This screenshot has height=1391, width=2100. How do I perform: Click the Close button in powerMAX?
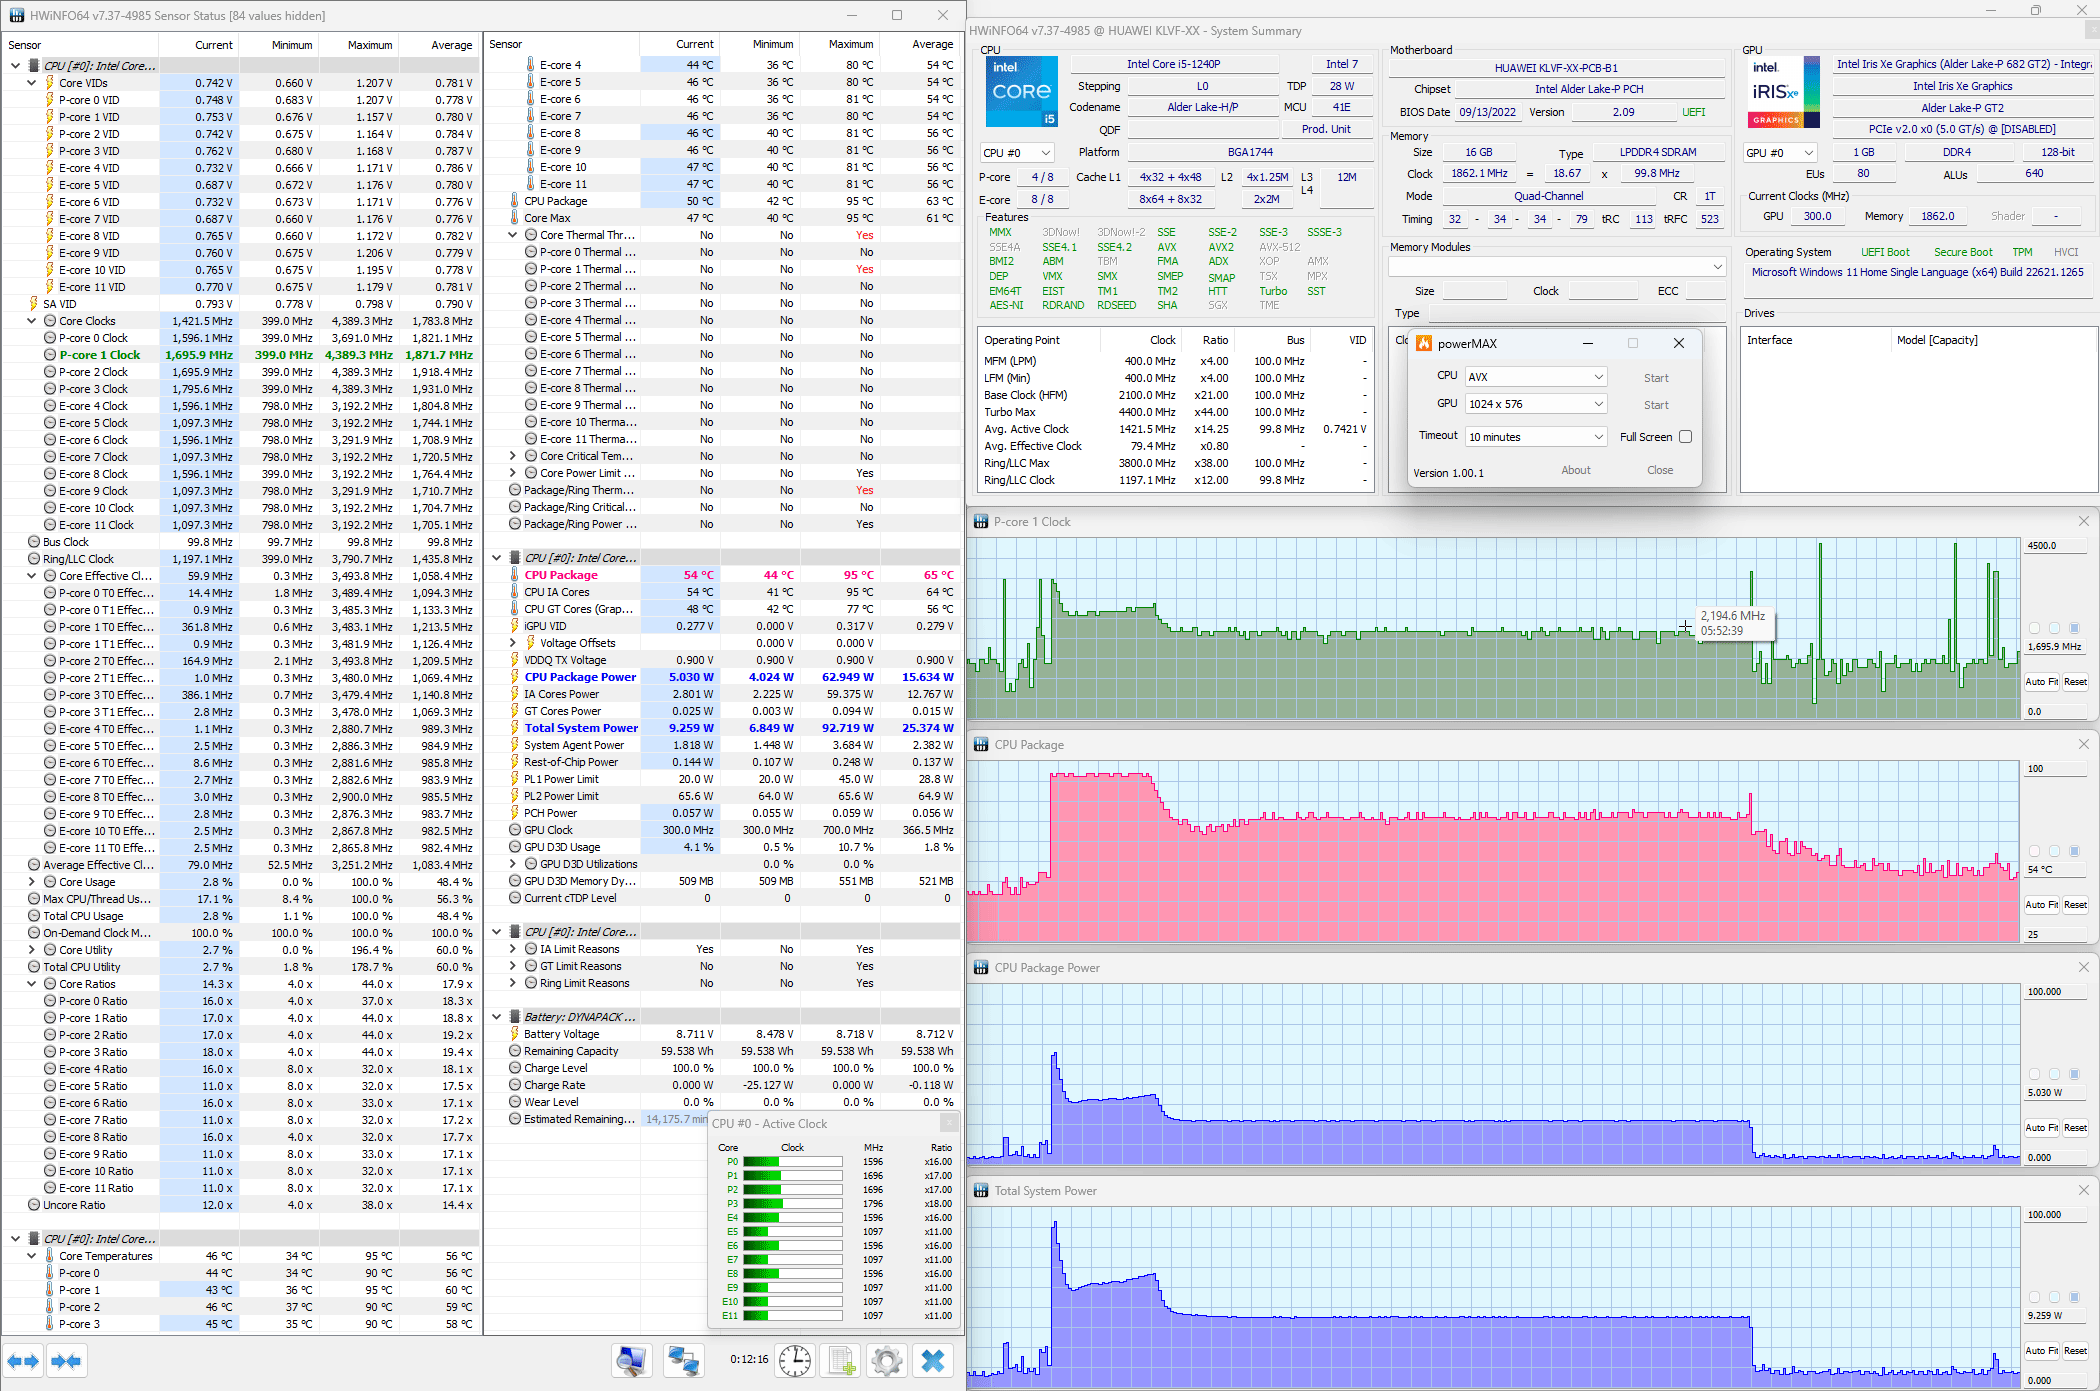pos(1660,470)
